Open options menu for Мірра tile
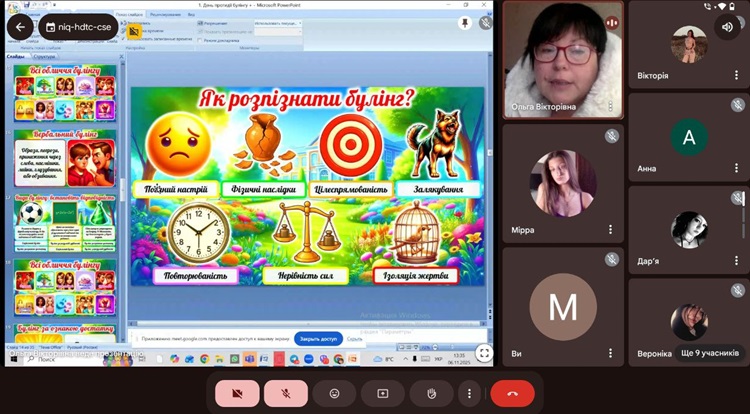 tap(610, 229)
